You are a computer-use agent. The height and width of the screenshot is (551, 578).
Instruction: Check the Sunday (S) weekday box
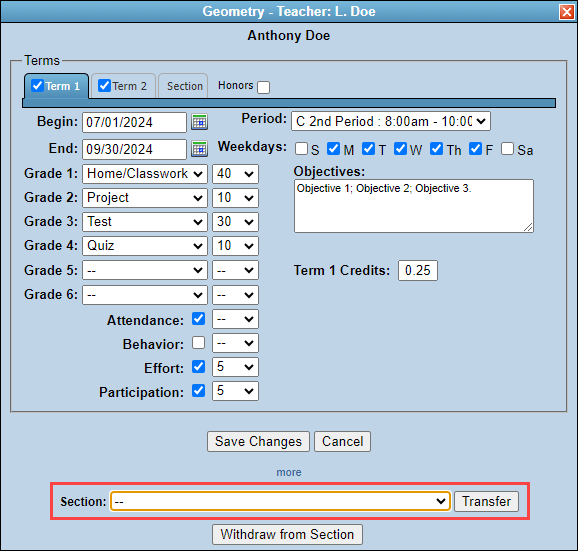coord(301,149)
